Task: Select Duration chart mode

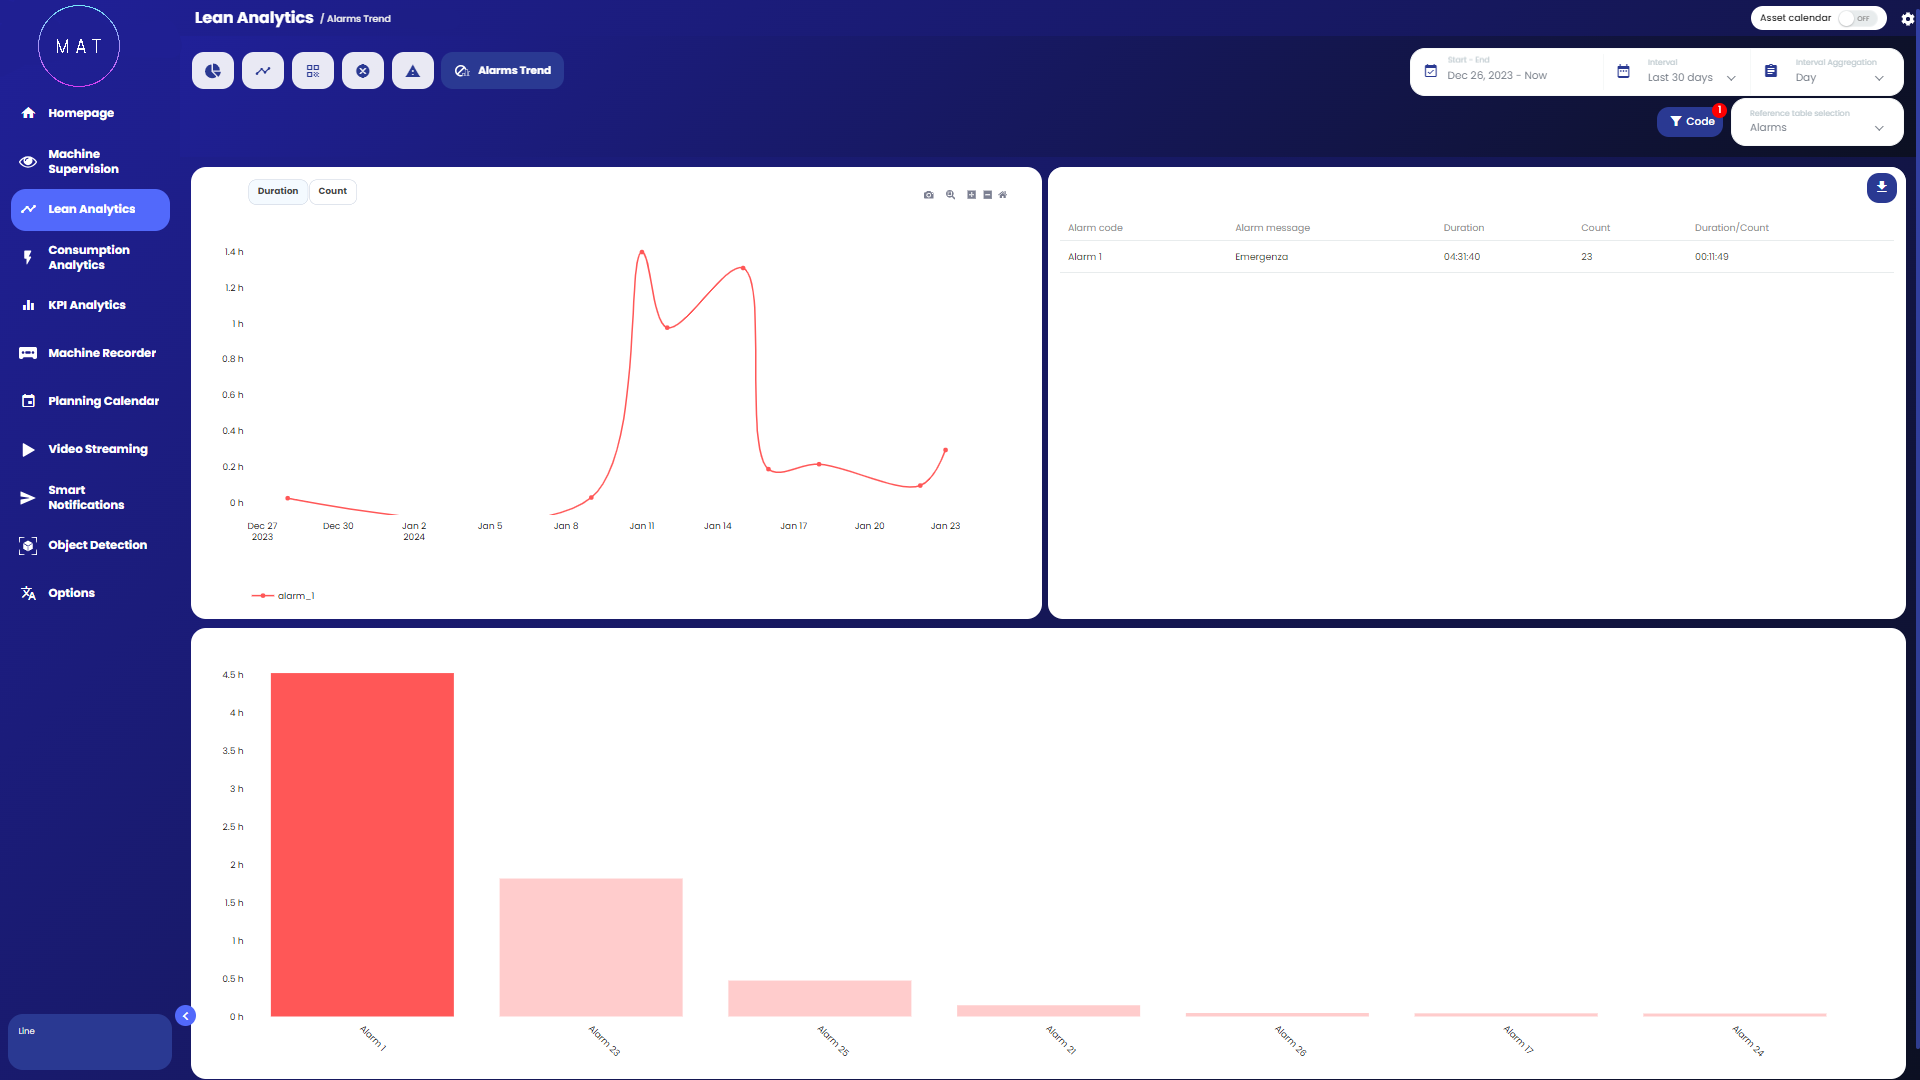Action: tap(278, 191)
